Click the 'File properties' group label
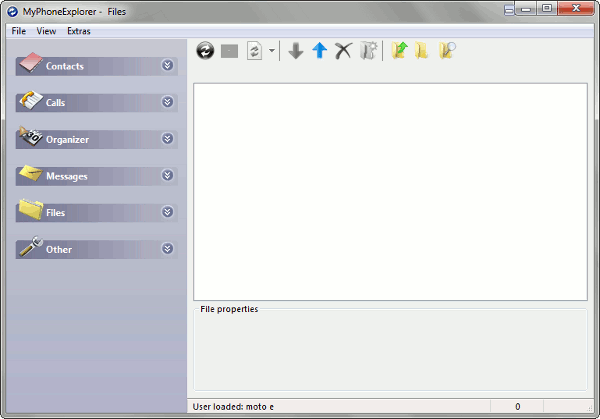 tap(229, 309)
